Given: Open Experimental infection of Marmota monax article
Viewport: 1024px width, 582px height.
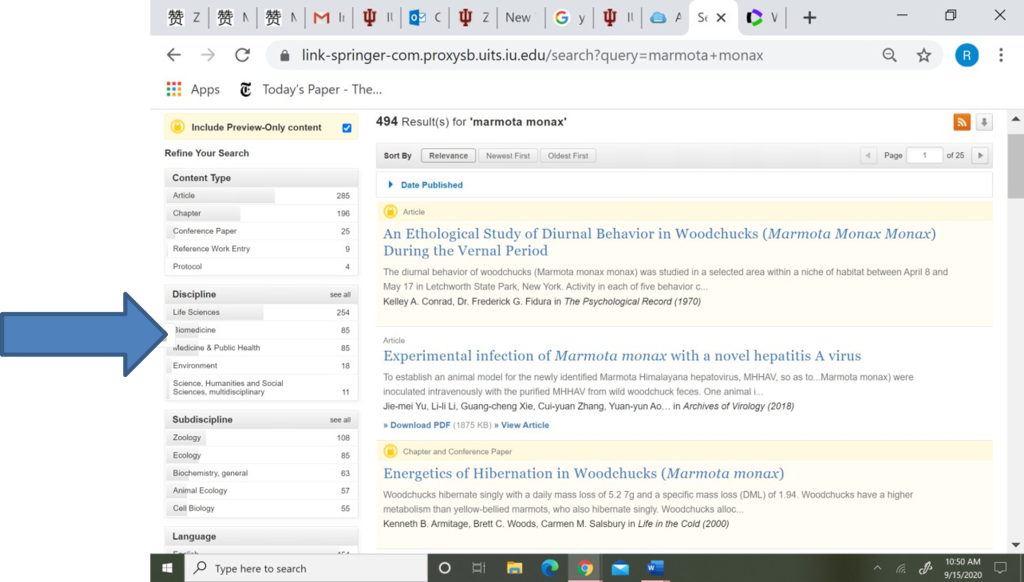Looking at the screenshot, I should click(622, 356).
